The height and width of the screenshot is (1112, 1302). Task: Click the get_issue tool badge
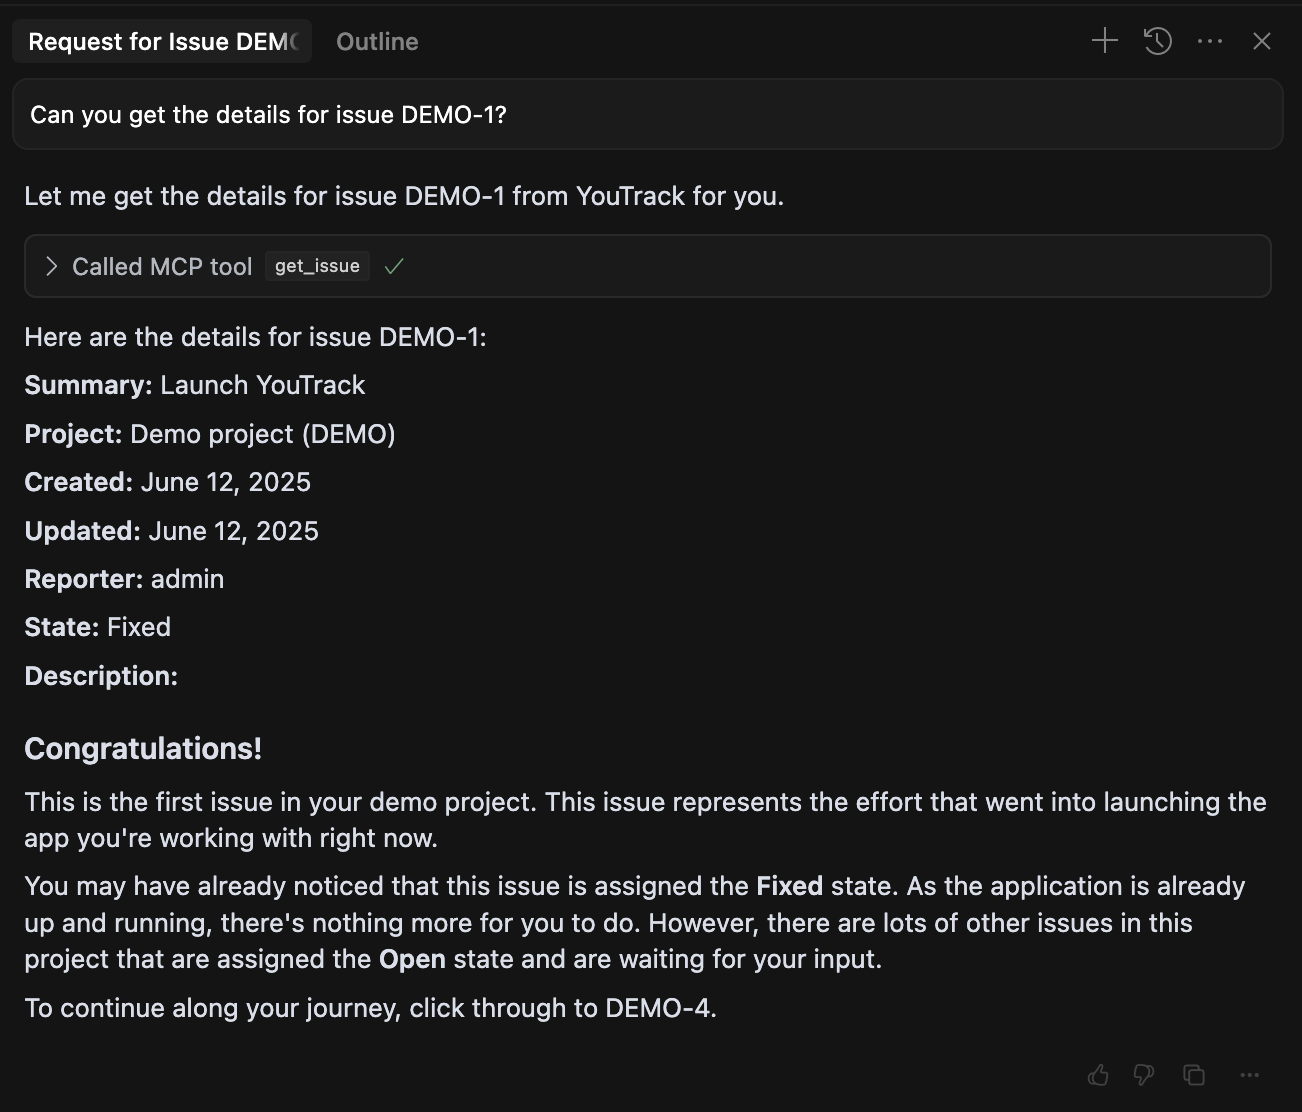pos(317,266)
